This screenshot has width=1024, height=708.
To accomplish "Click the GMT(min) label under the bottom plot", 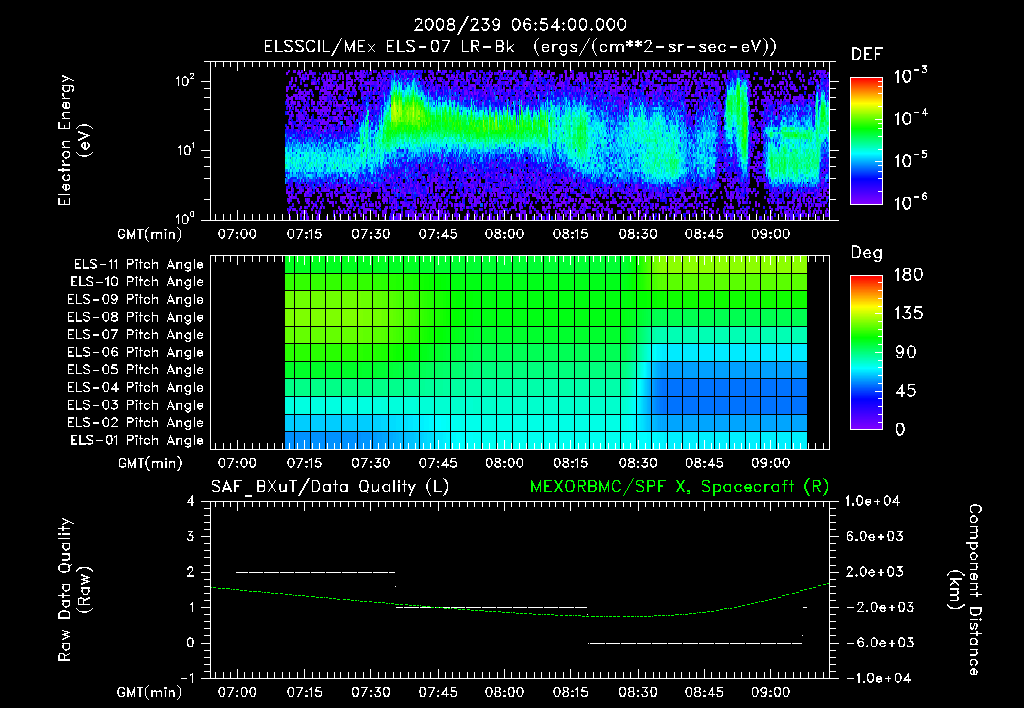I will tap(149, 692).
